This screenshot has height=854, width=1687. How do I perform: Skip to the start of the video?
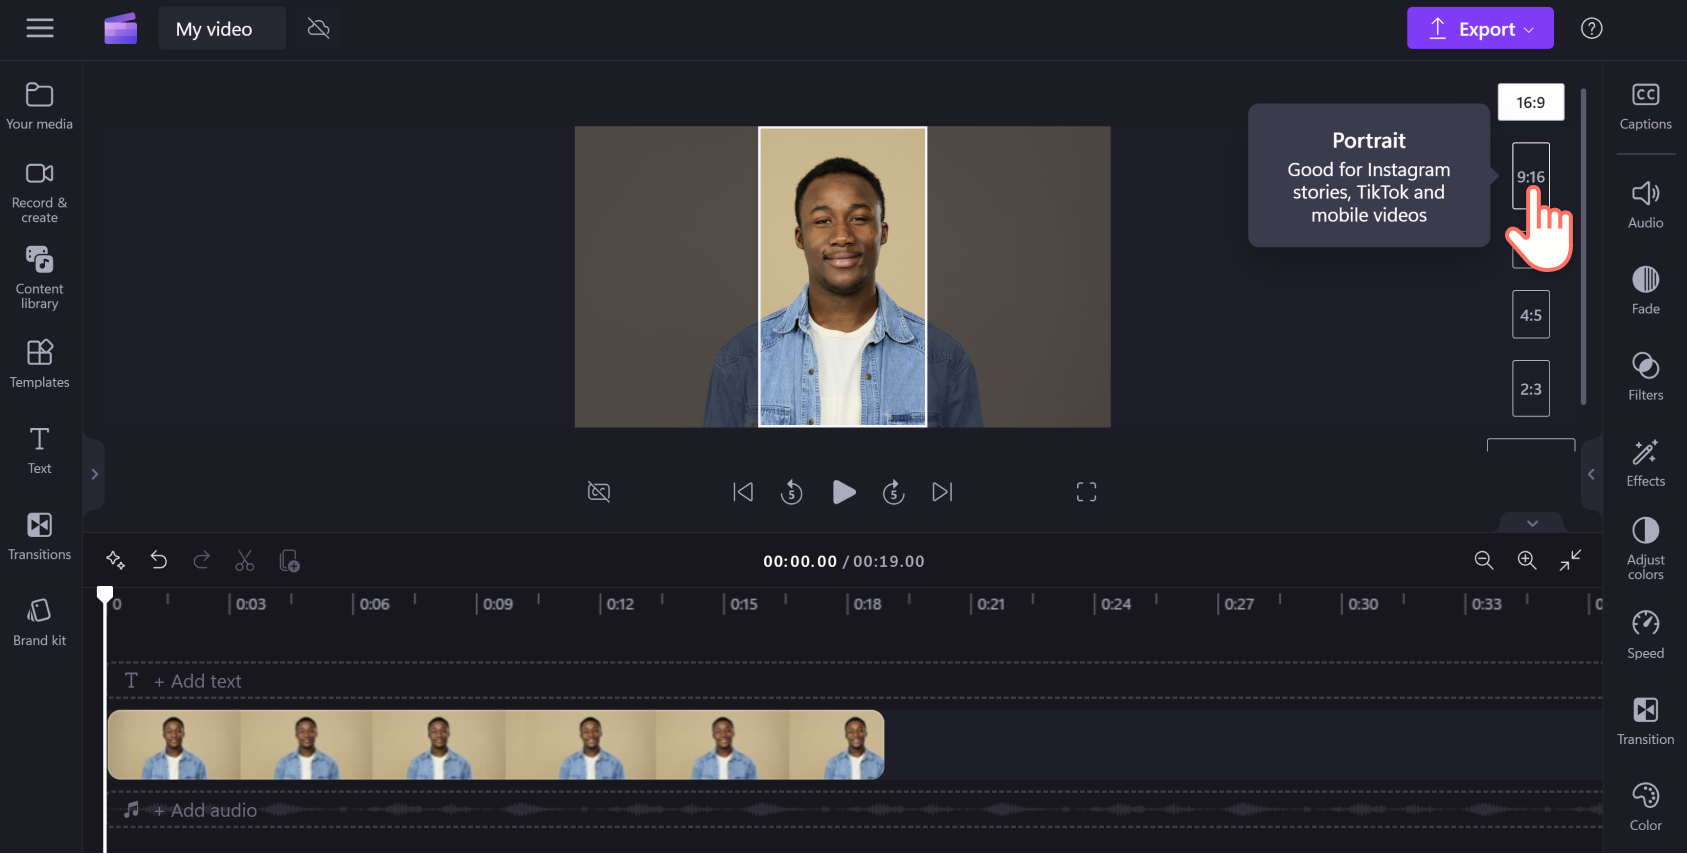pyautogui.click(x=743, y=492)
